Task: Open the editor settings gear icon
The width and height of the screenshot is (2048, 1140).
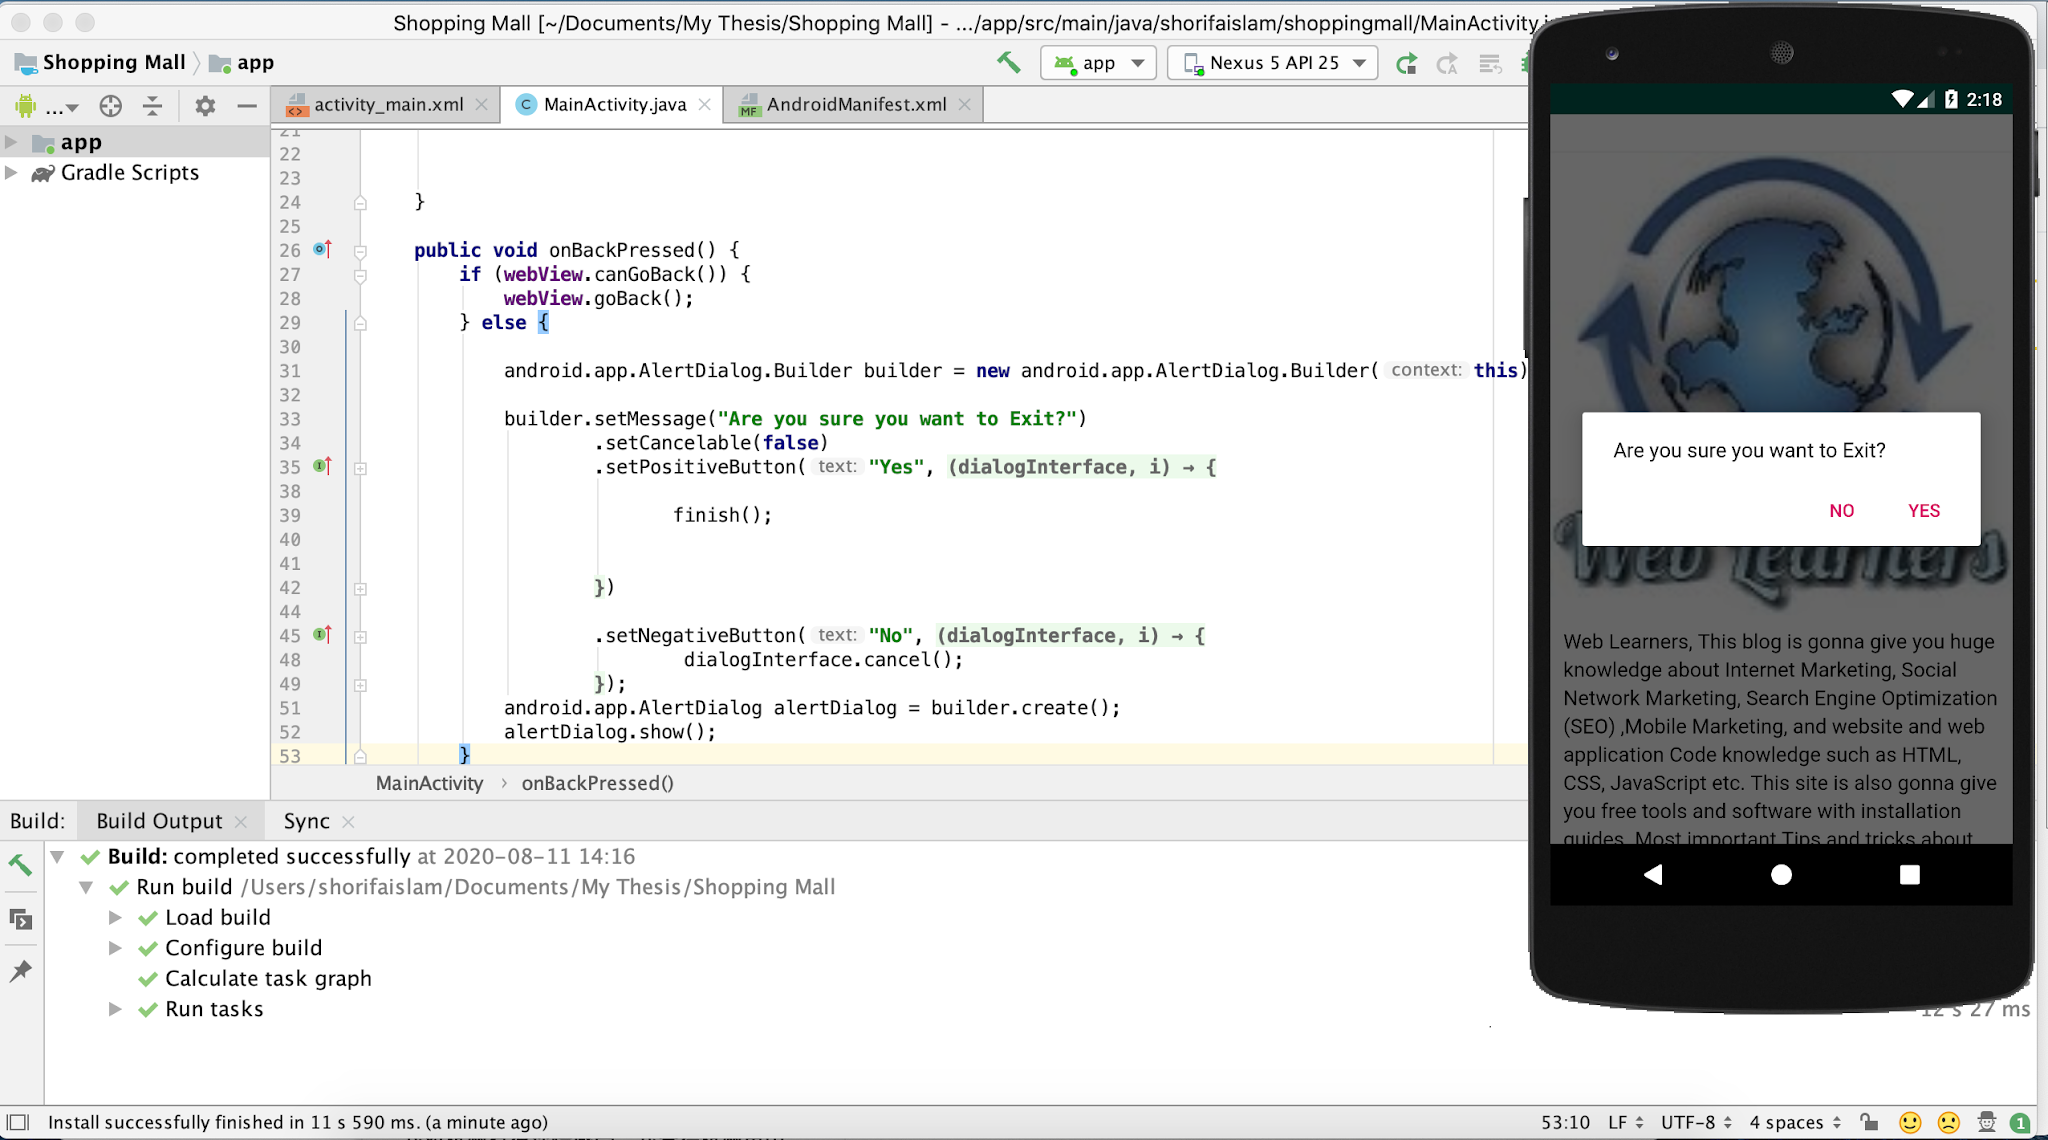Action: coord(206,105)
